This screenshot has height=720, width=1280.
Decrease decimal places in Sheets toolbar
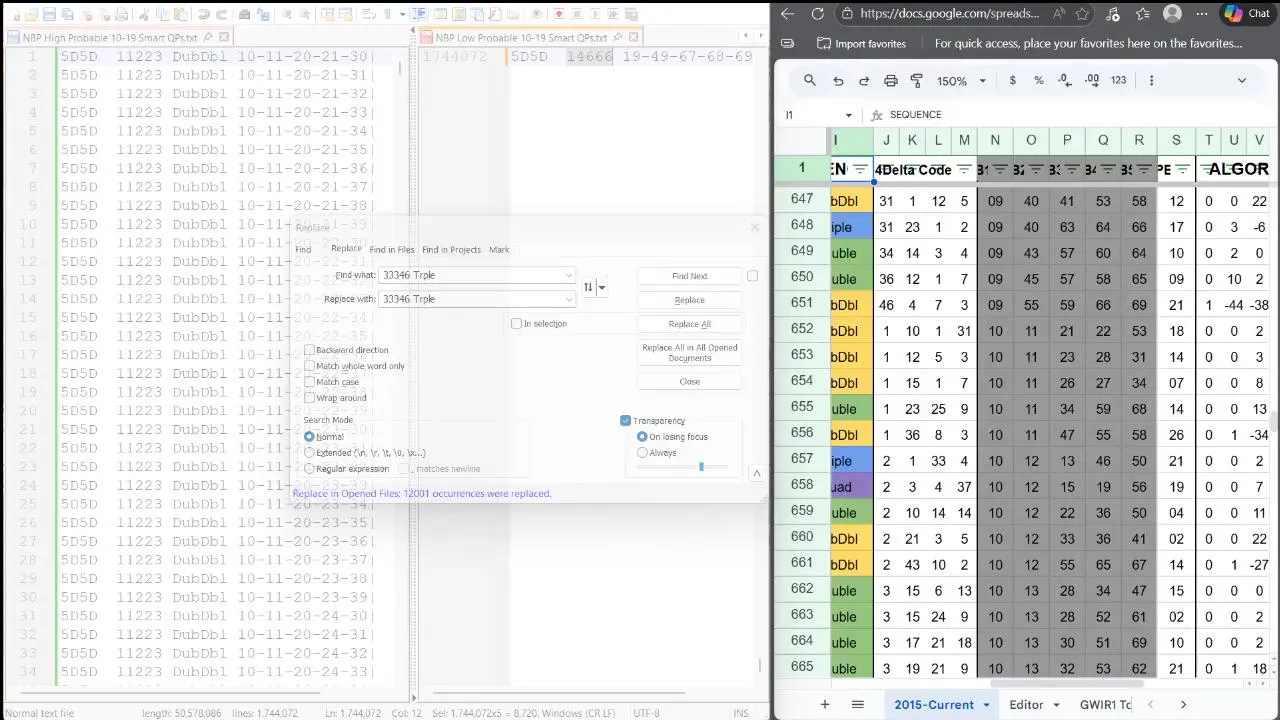[1065, 81]
